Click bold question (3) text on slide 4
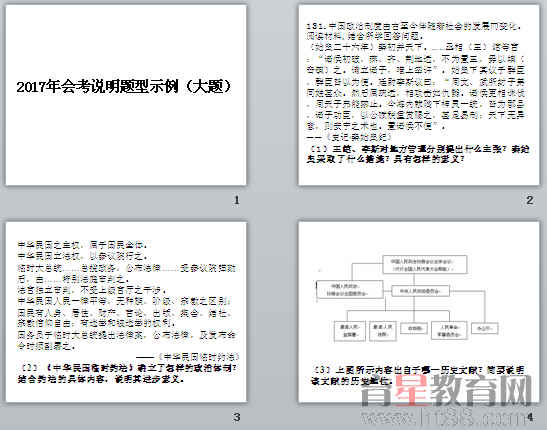The width and height of the screenshot is (547, 430). point(417,375)
